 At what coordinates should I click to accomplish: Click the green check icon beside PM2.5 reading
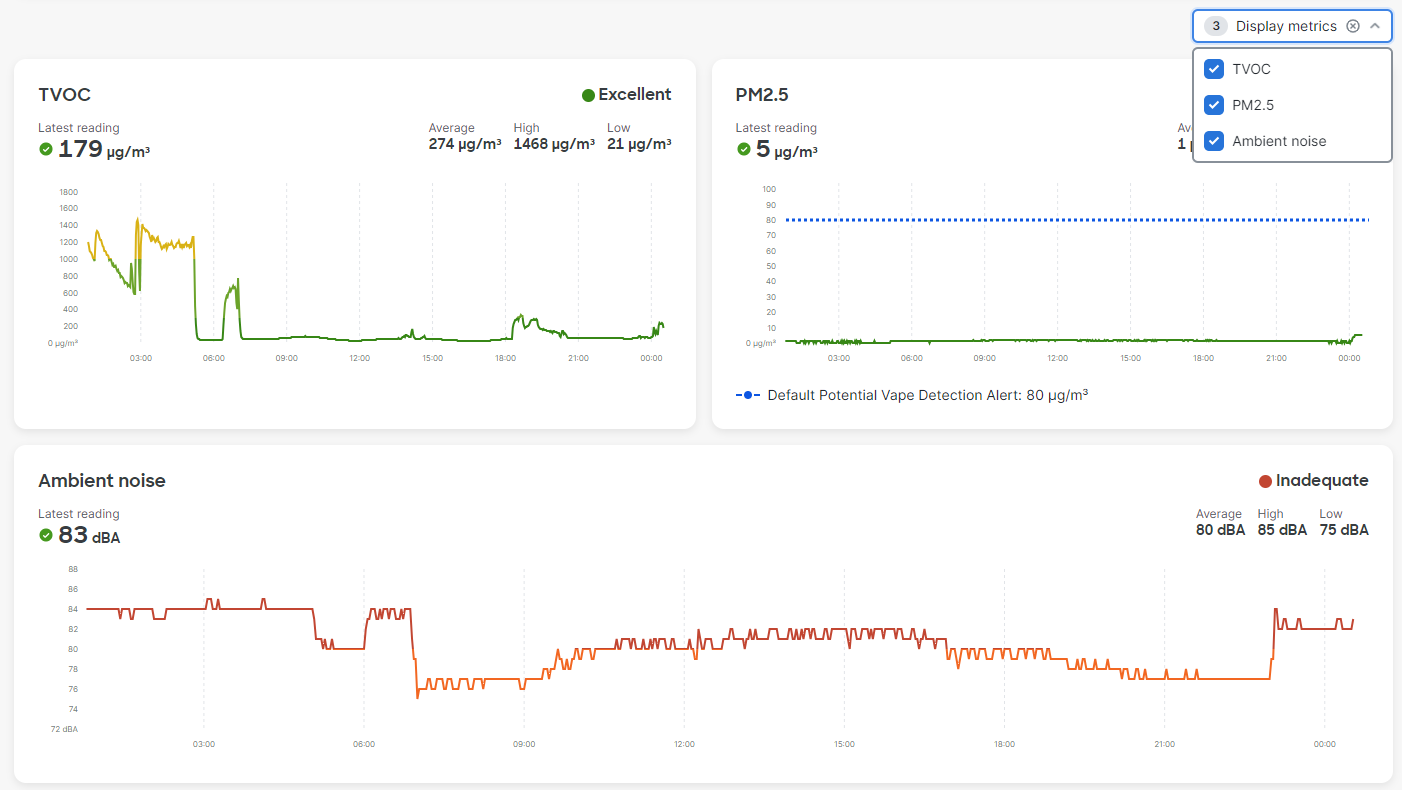point(743,150)
